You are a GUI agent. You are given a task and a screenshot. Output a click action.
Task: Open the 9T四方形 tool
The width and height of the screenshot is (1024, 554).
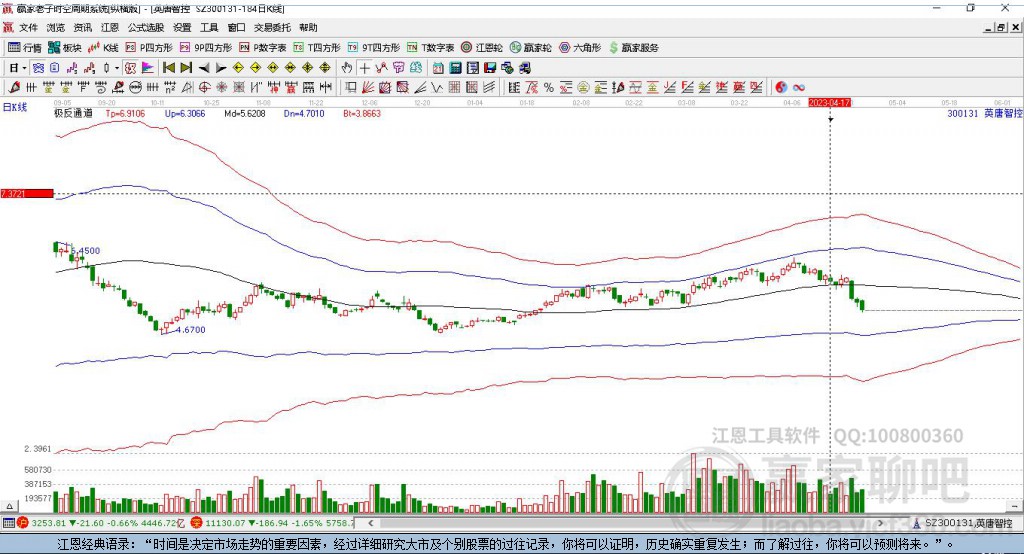(374, 48)
